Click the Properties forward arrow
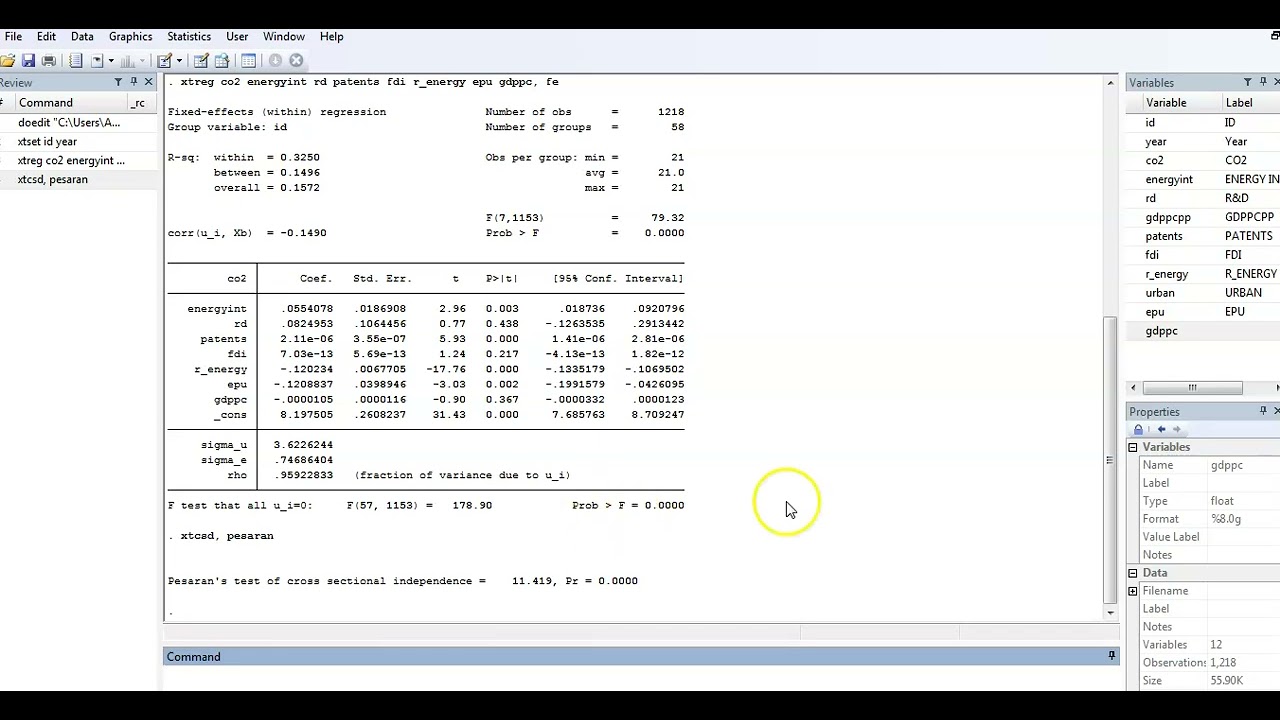Viewport: 1280px width, 720px height. 1176,429
